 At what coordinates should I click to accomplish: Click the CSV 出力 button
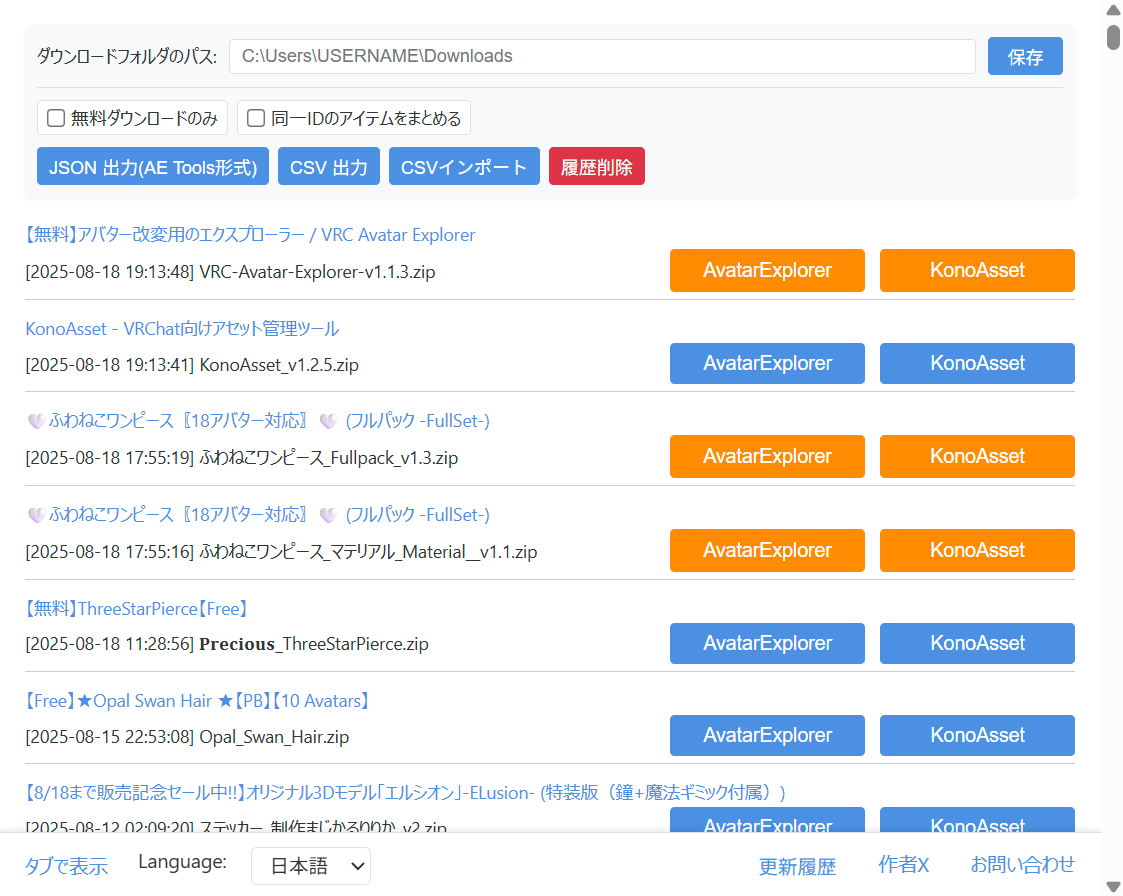coord(328,166)
